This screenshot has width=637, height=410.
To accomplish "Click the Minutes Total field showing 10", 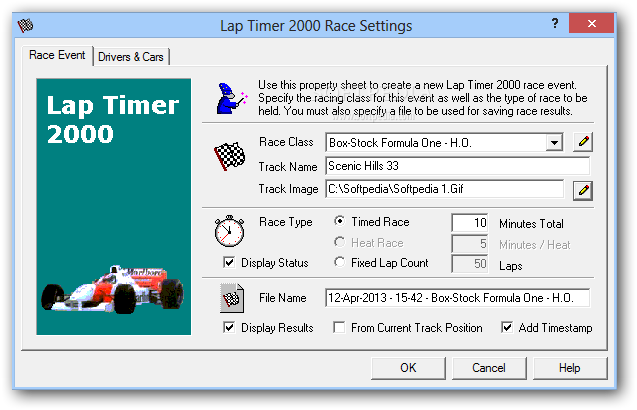I will [x=470, y=223].
